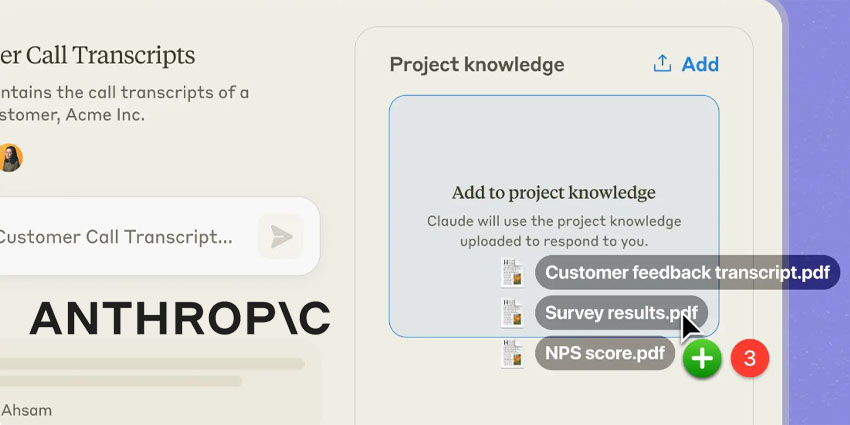
Task: Click the NPS score.pdf file icon
Action: [x=512, y=353]
